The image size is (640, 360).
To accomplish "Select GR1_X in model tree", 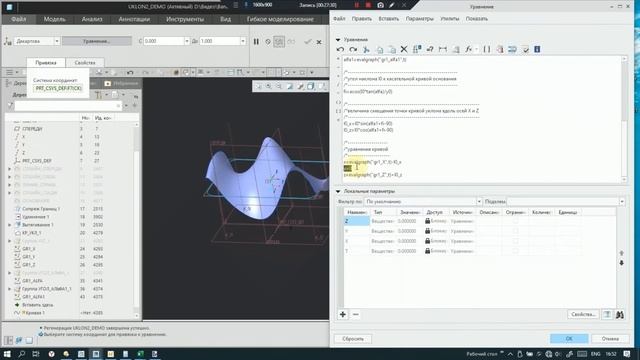I will click(x=29, y=249).
